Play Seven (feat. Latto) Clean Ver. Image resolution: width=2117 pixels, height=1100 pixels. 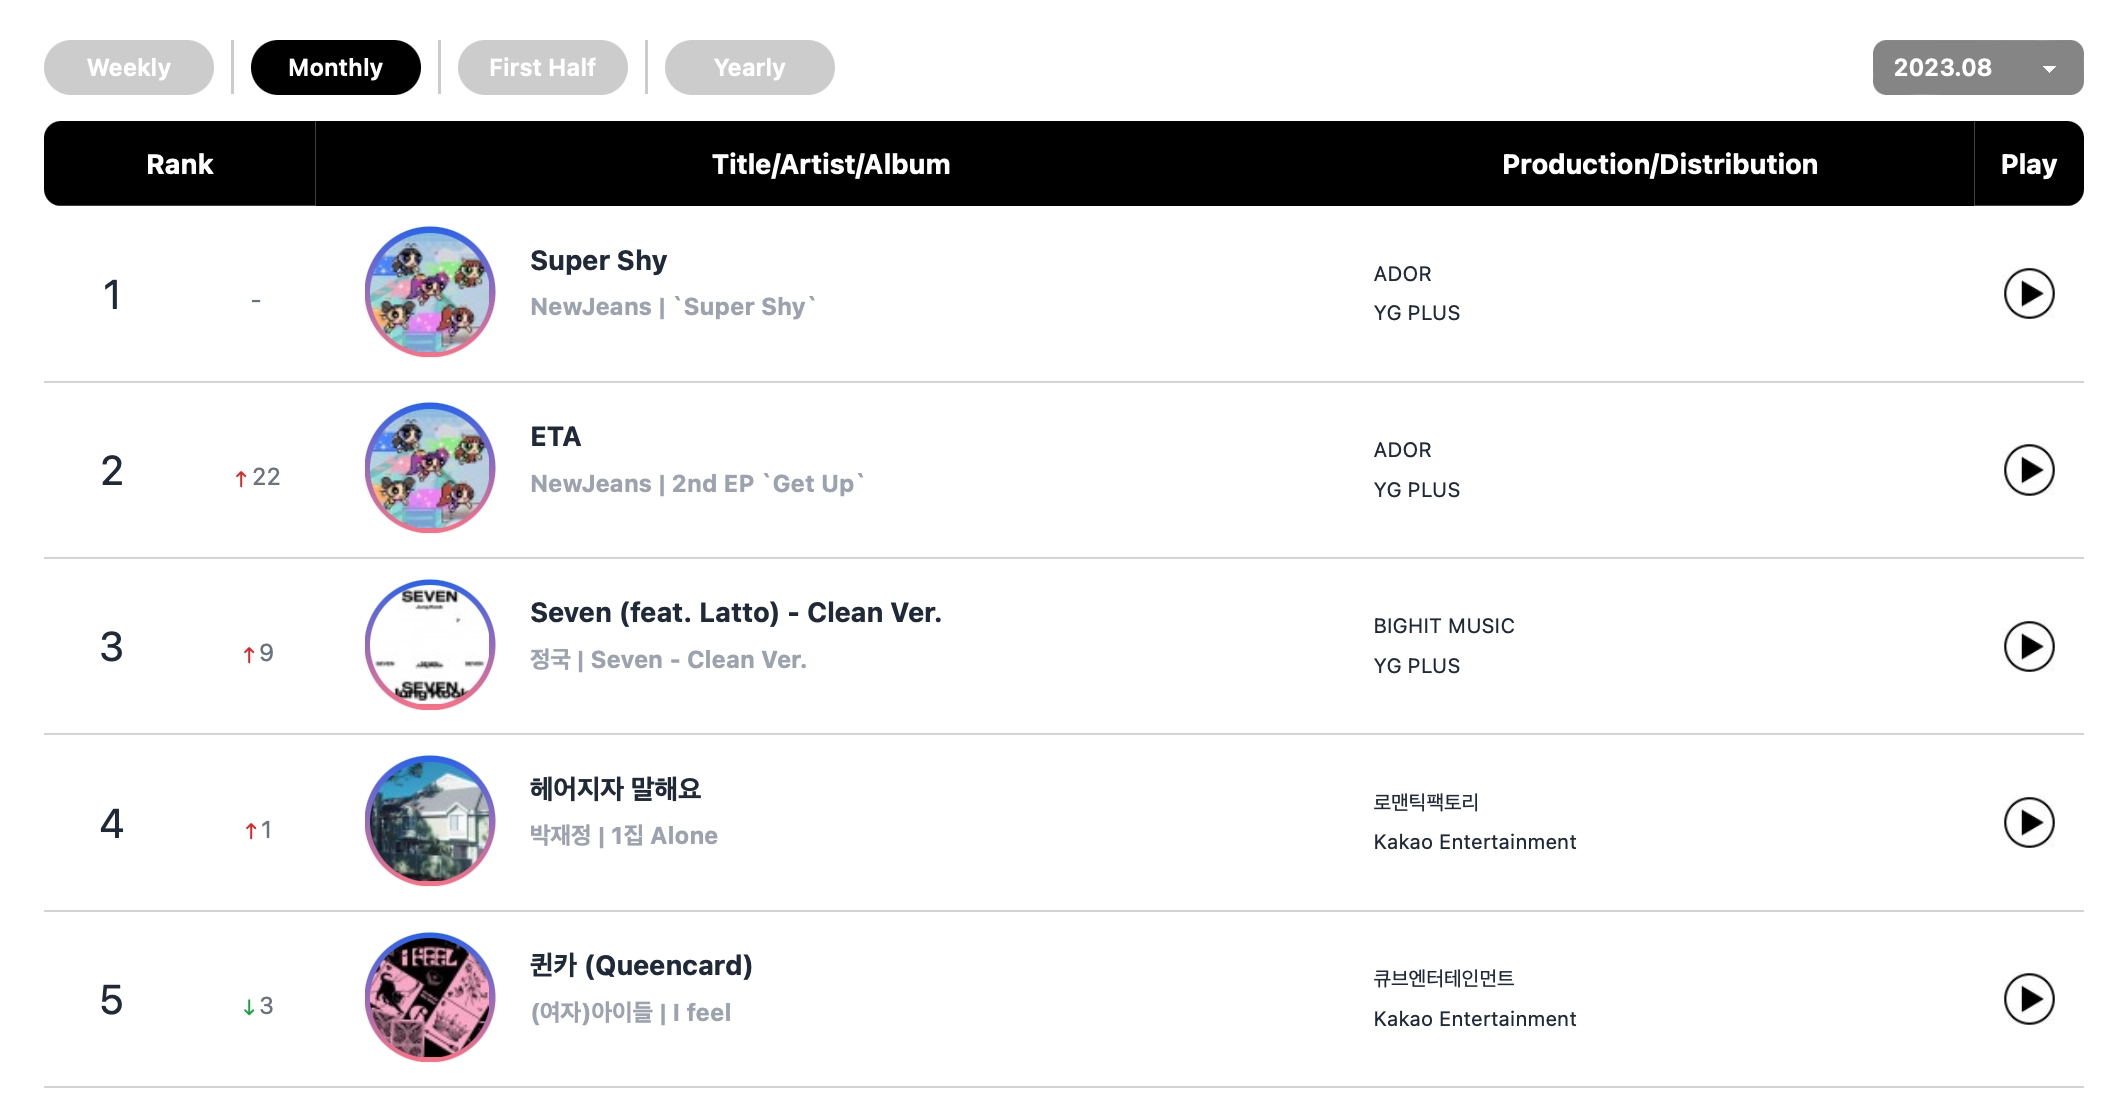coord(2028,646)
